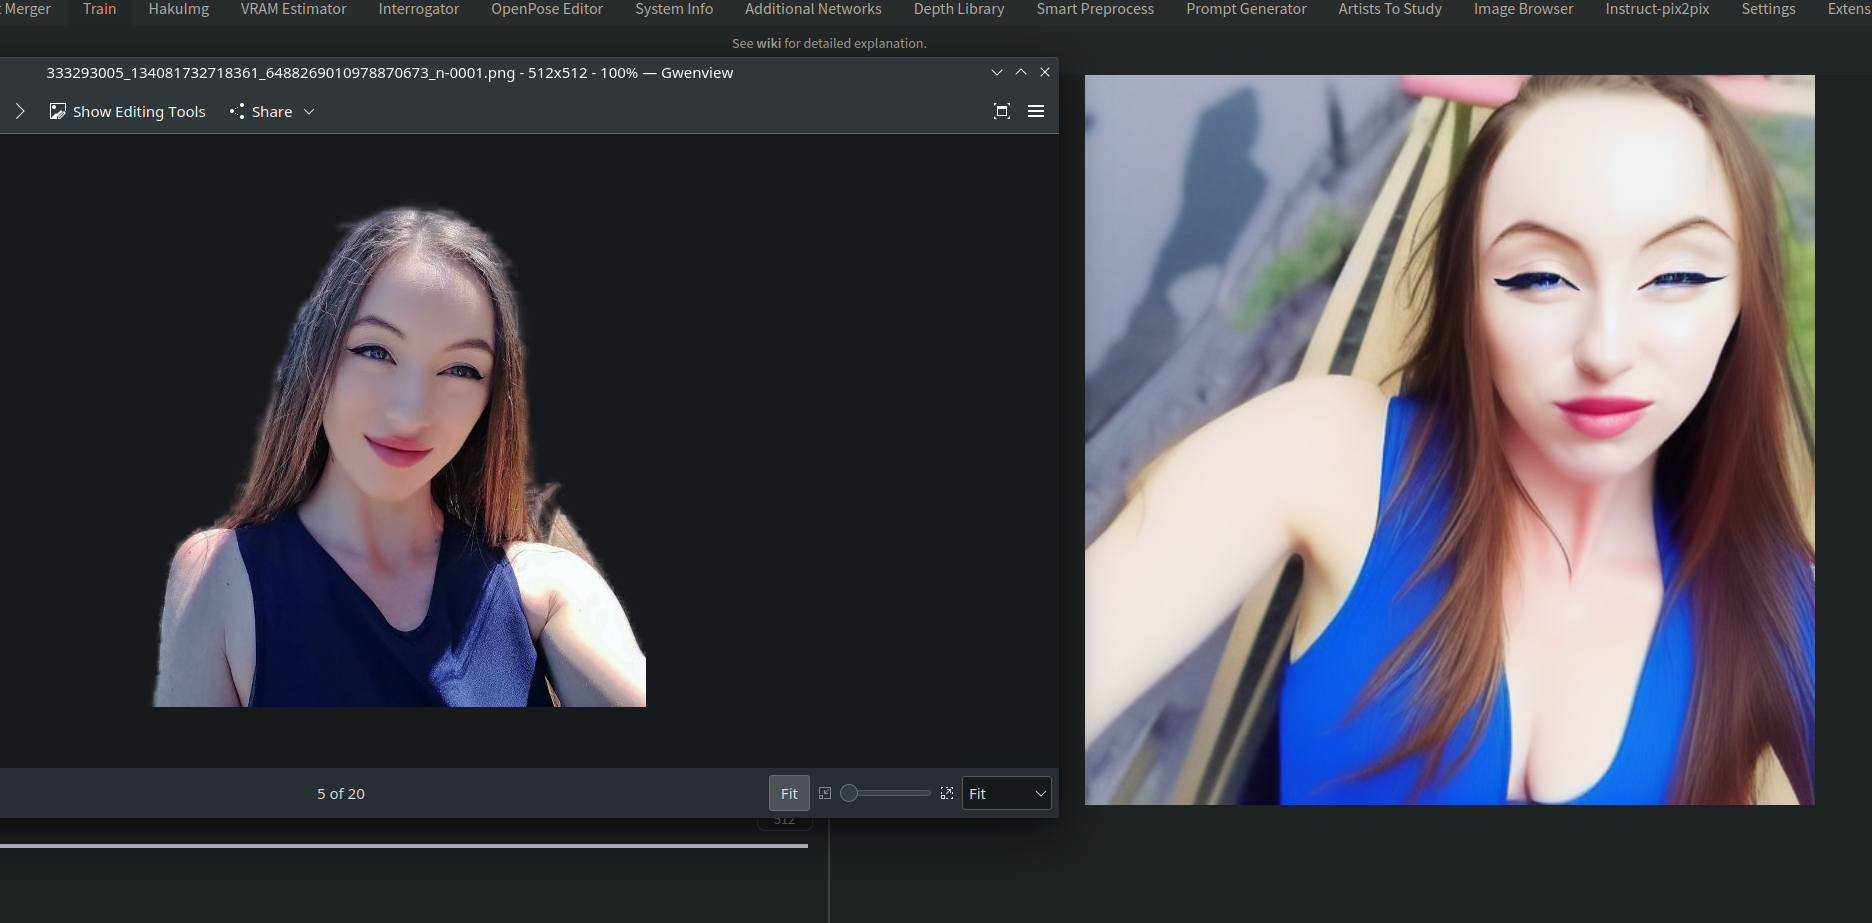The height and width of the screenshot is (923, 1872).
Task: Open the Gwenview hamburger menu
Action: (1036, 111)
